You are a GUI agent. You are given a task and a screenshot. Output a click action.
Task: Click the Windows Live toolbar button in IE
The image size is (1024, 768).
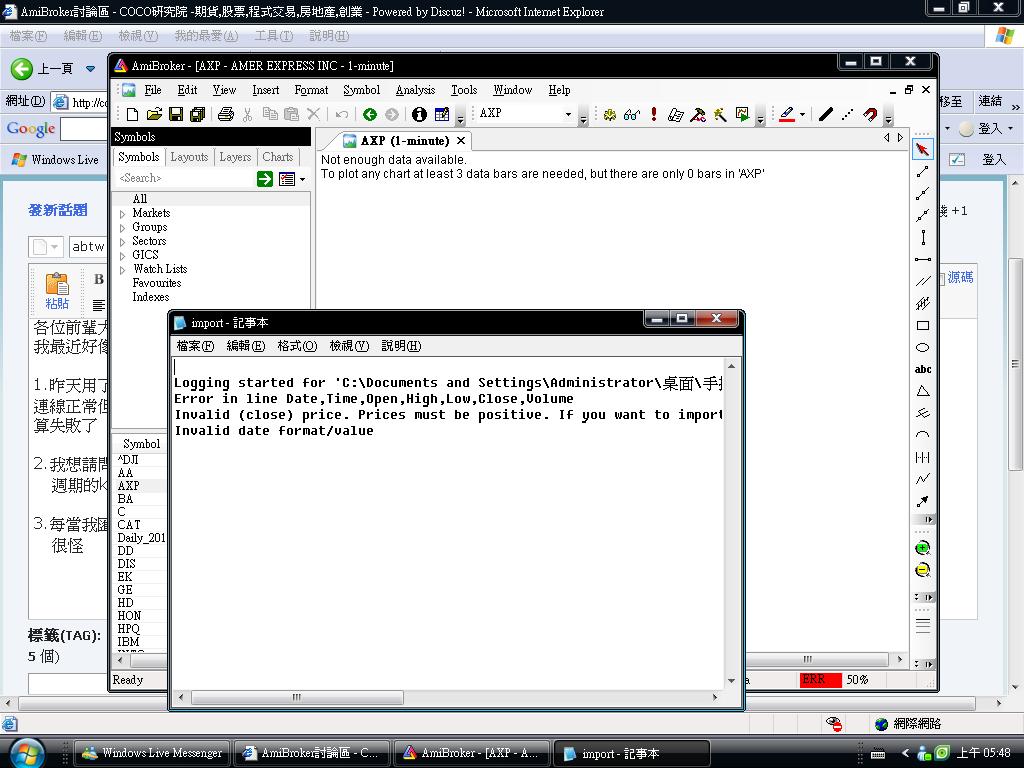[x=55, y=160]
